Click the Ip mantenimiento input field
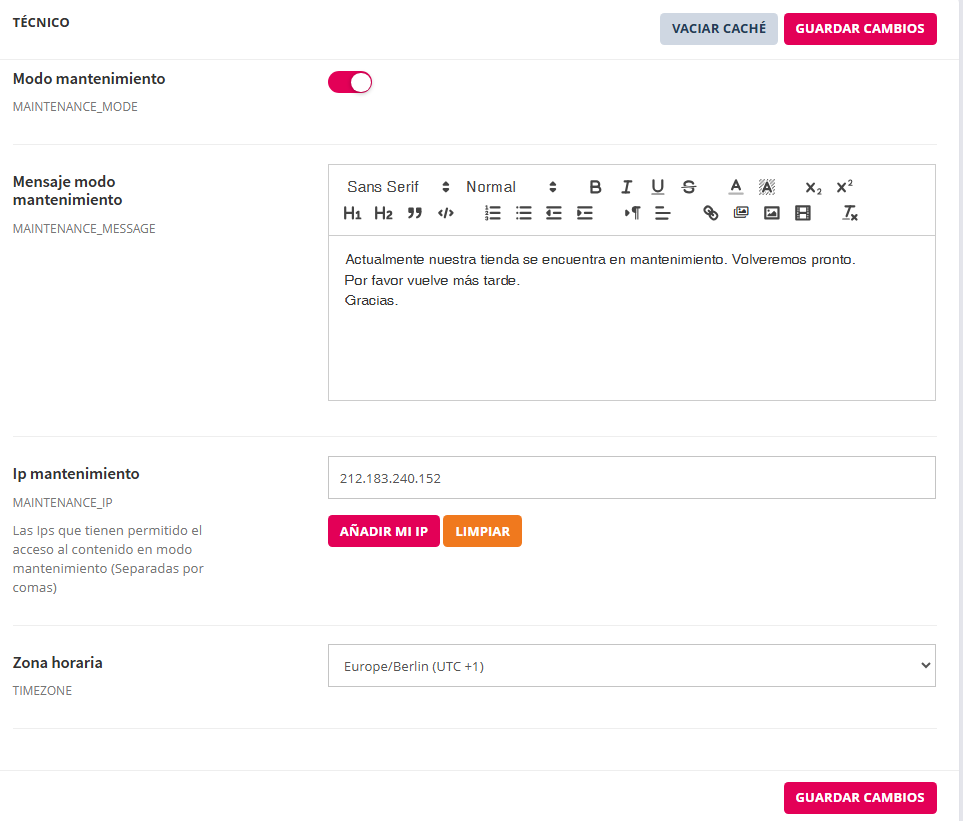Screen dimensions: 963x821 click(x=631, y=478)
